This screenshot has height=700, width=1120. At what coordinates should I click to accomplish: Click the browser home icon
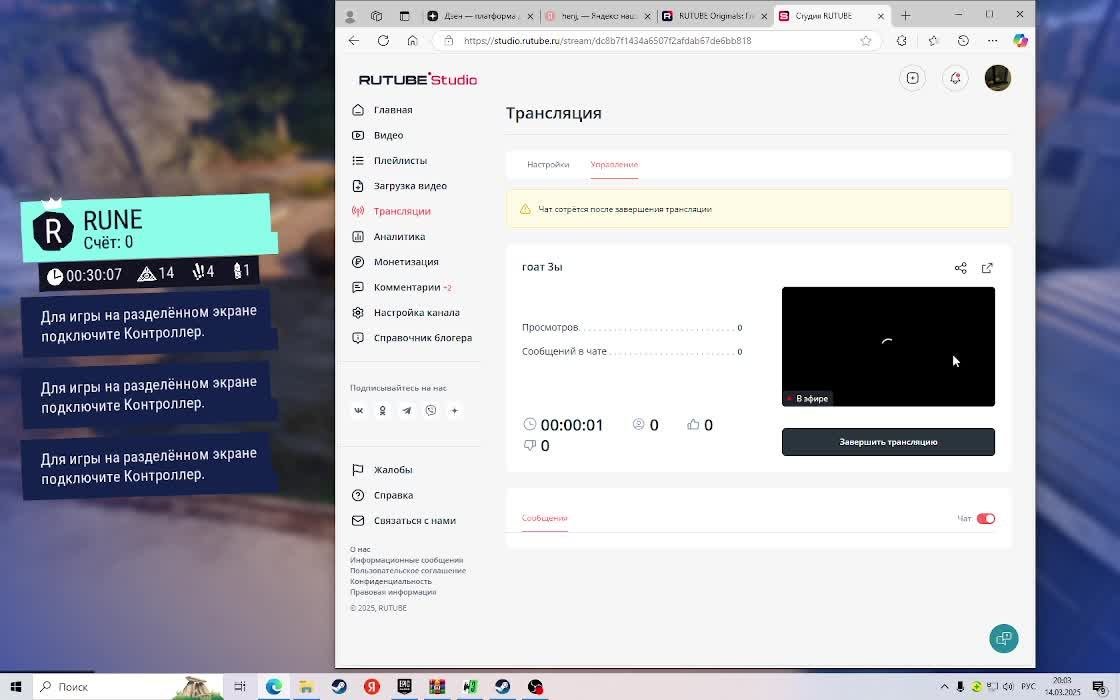(x=412, y=41)
